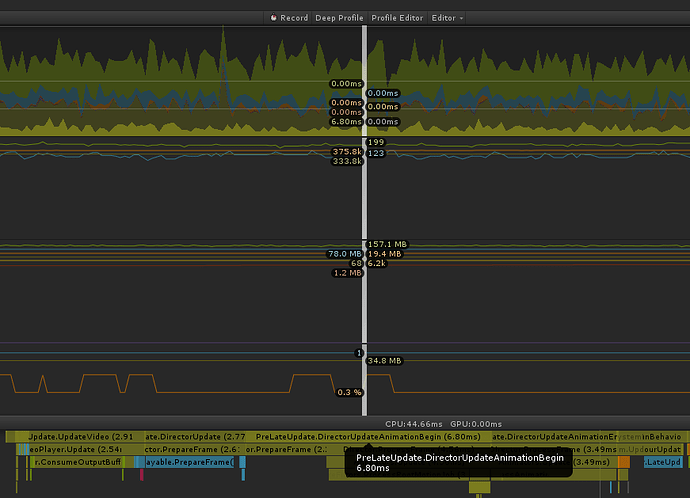This screenshot has width=690, height=498.
Task: Click the DirectorUpdateAnimationEnd timeline bar
Action: [554, 437]
